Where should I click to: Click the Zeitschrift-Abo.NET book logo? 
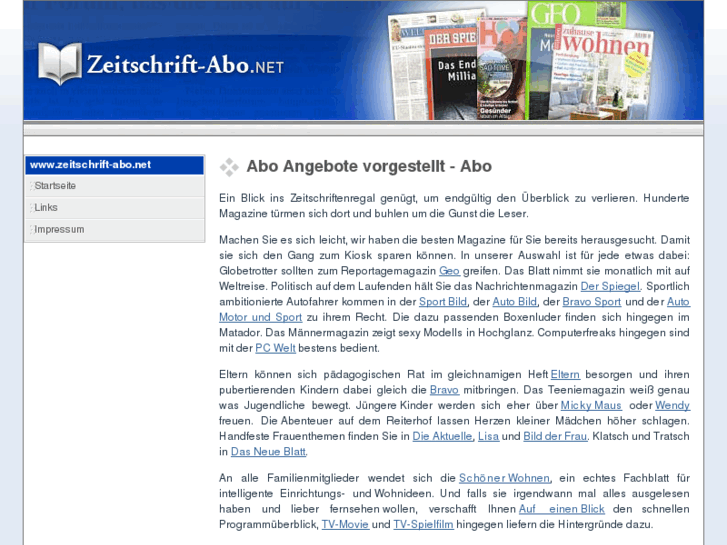[x=60, y=64]
